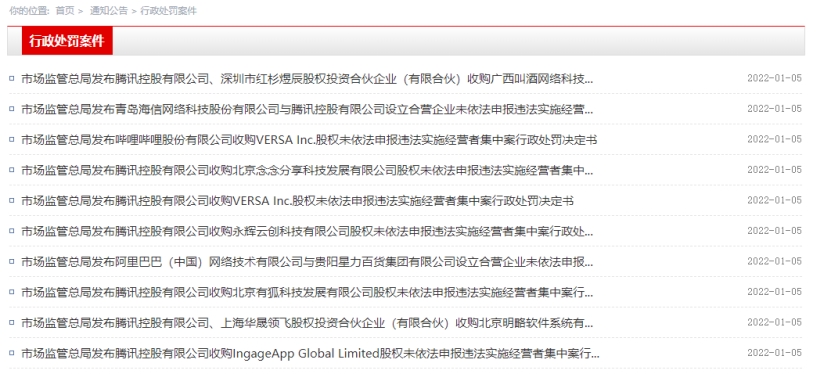Open notice about 上海华晟领飞 and 北京明略软件
Image resolution: width=831 pixels, height=374 pixels.
tap(307, 323)
